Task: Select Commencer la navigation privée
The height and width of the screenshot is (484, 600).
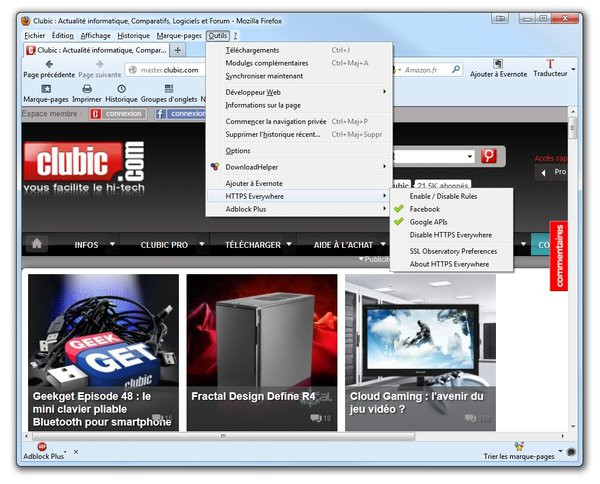Action: 299,121
